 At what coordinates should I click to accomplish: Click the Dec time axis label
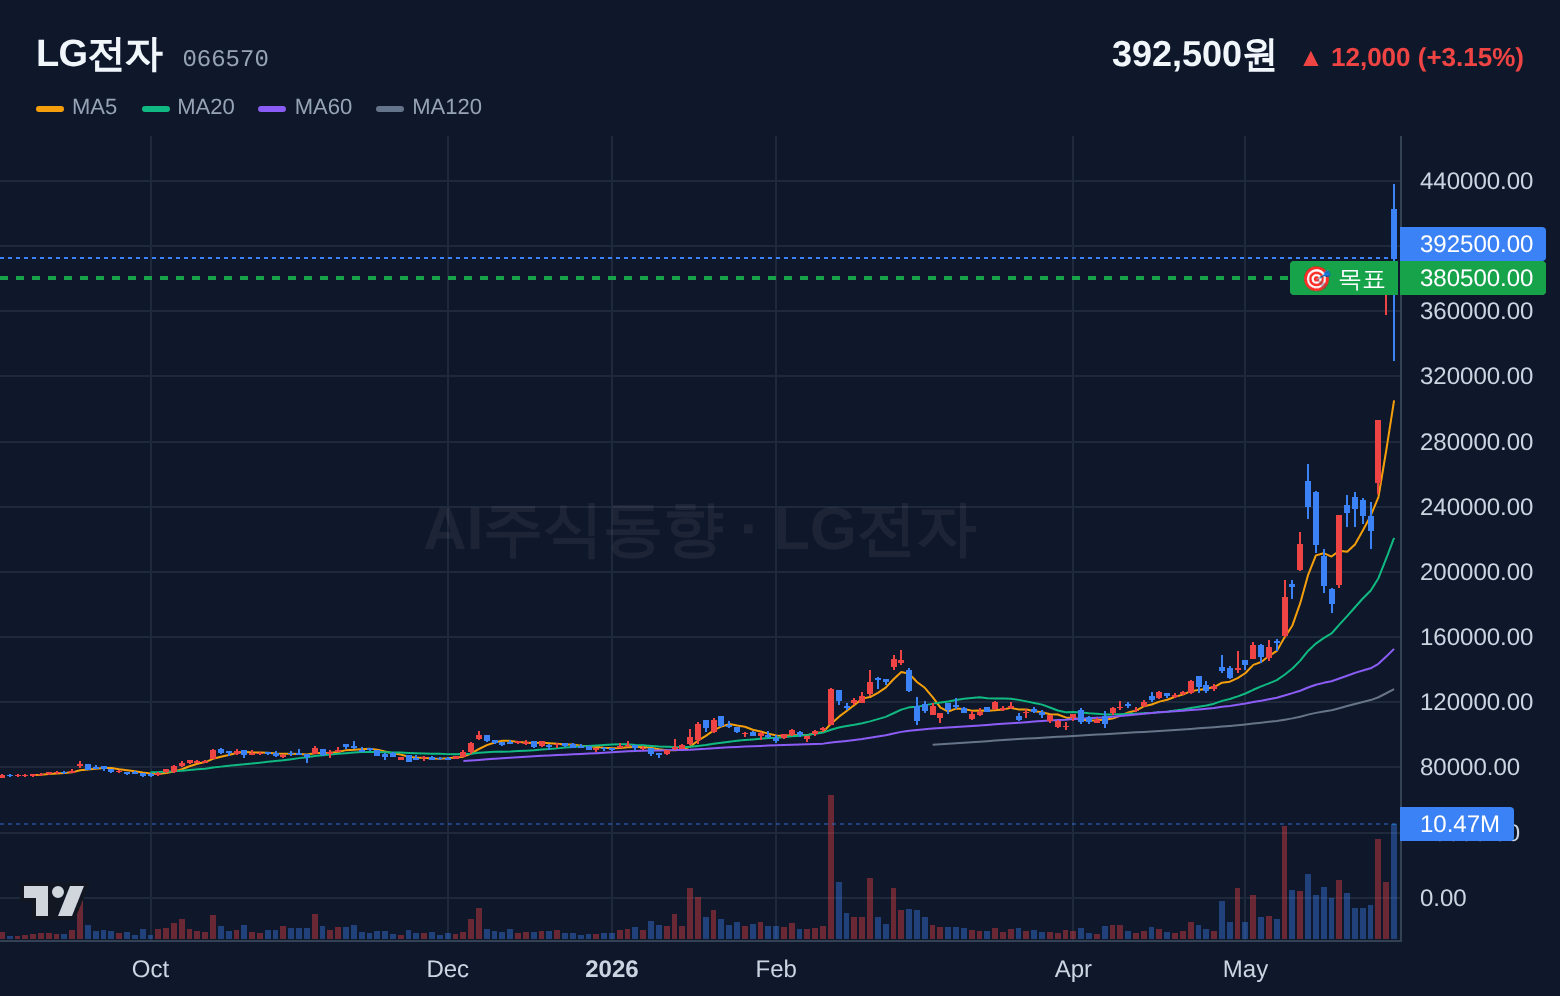(447, 969)
